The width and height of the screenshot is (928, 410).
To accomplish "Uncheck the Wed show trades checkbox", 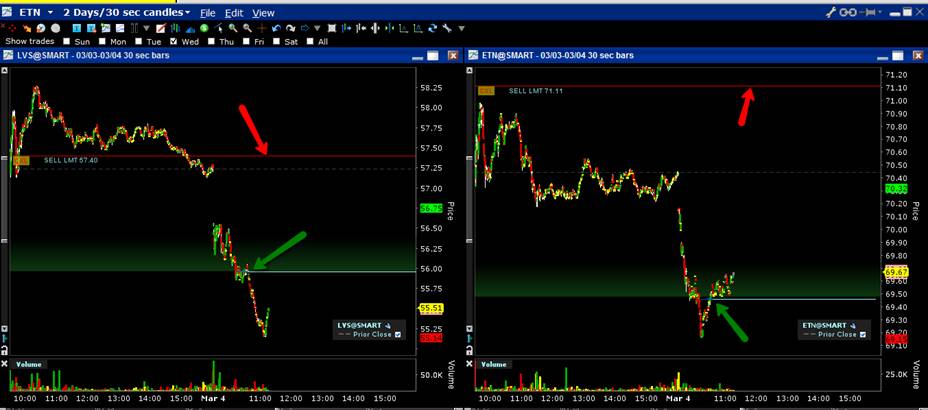I will (x=174, y=42).
